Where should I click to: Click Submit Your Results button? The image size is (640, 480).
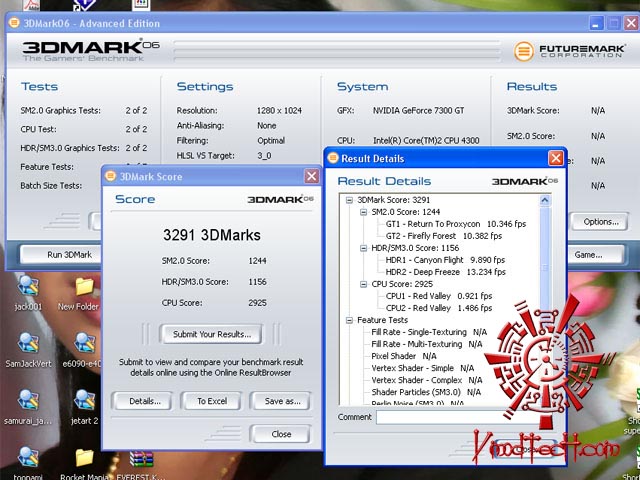211,334
